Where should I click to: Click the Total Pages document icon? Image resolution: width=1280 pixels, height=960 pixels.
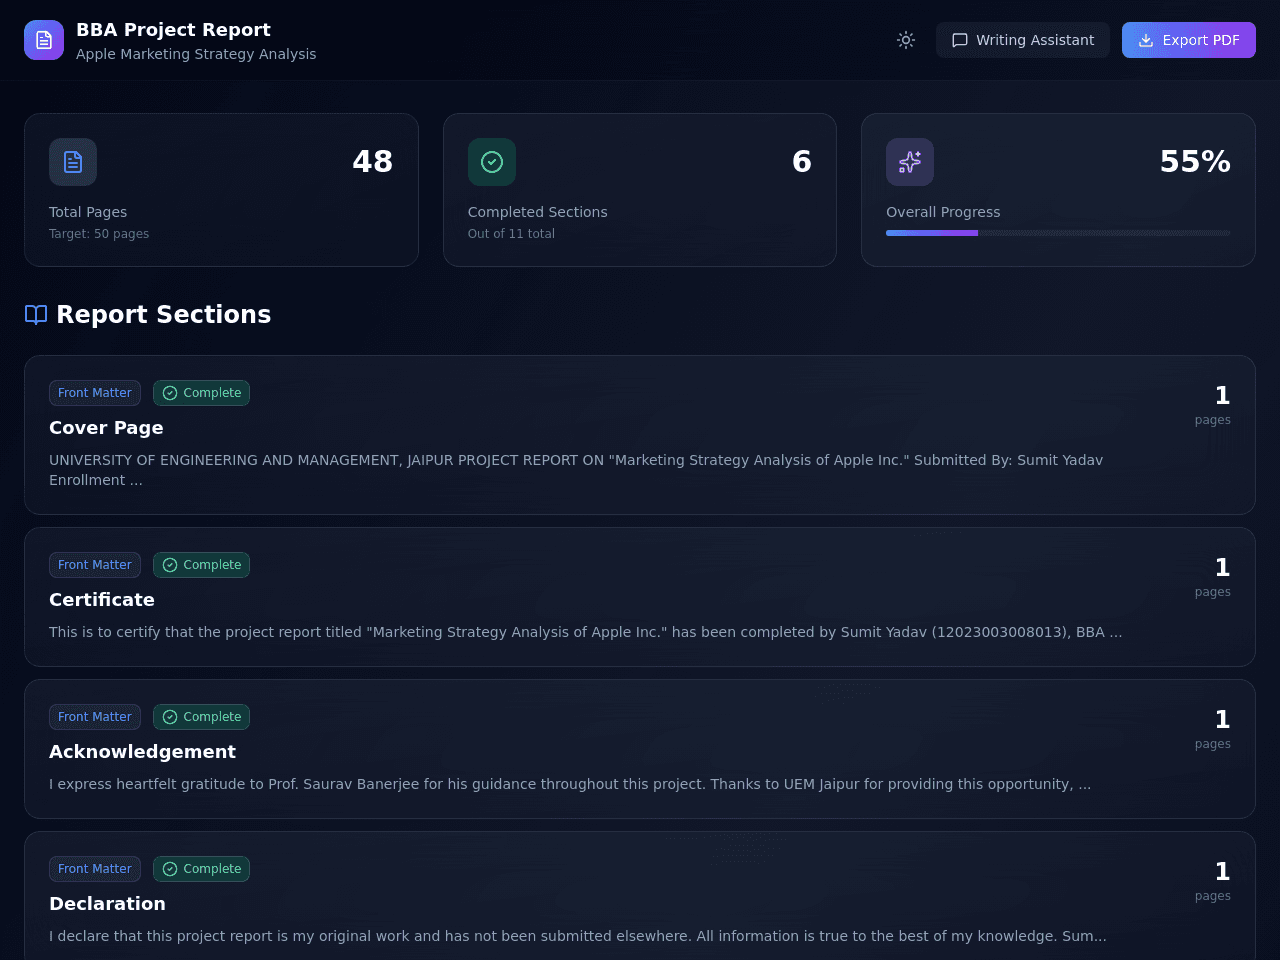[73, 162]
